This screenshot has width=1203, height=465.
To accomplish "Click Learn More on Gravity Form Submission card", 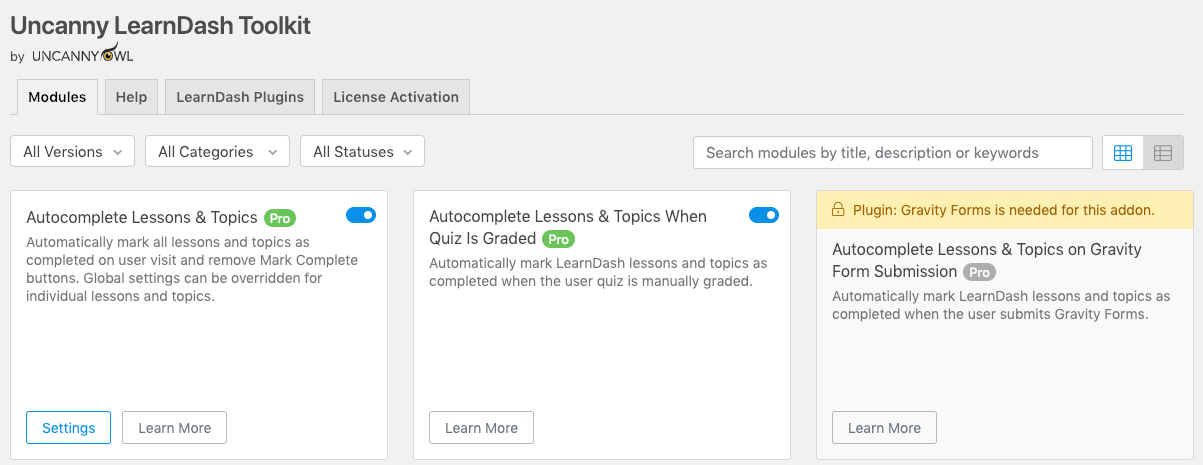I will pyautogui.click(x=884, y=428).
